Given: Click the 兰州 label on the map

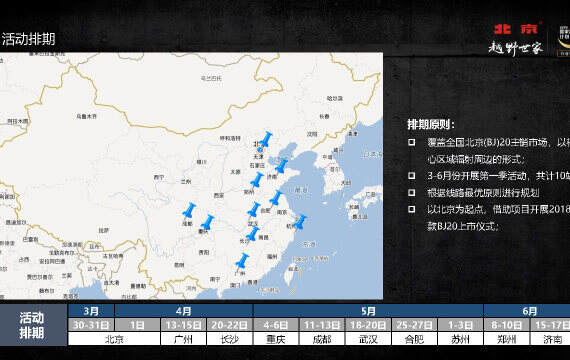Looking at the screenshot, I should tap(186, 181).
